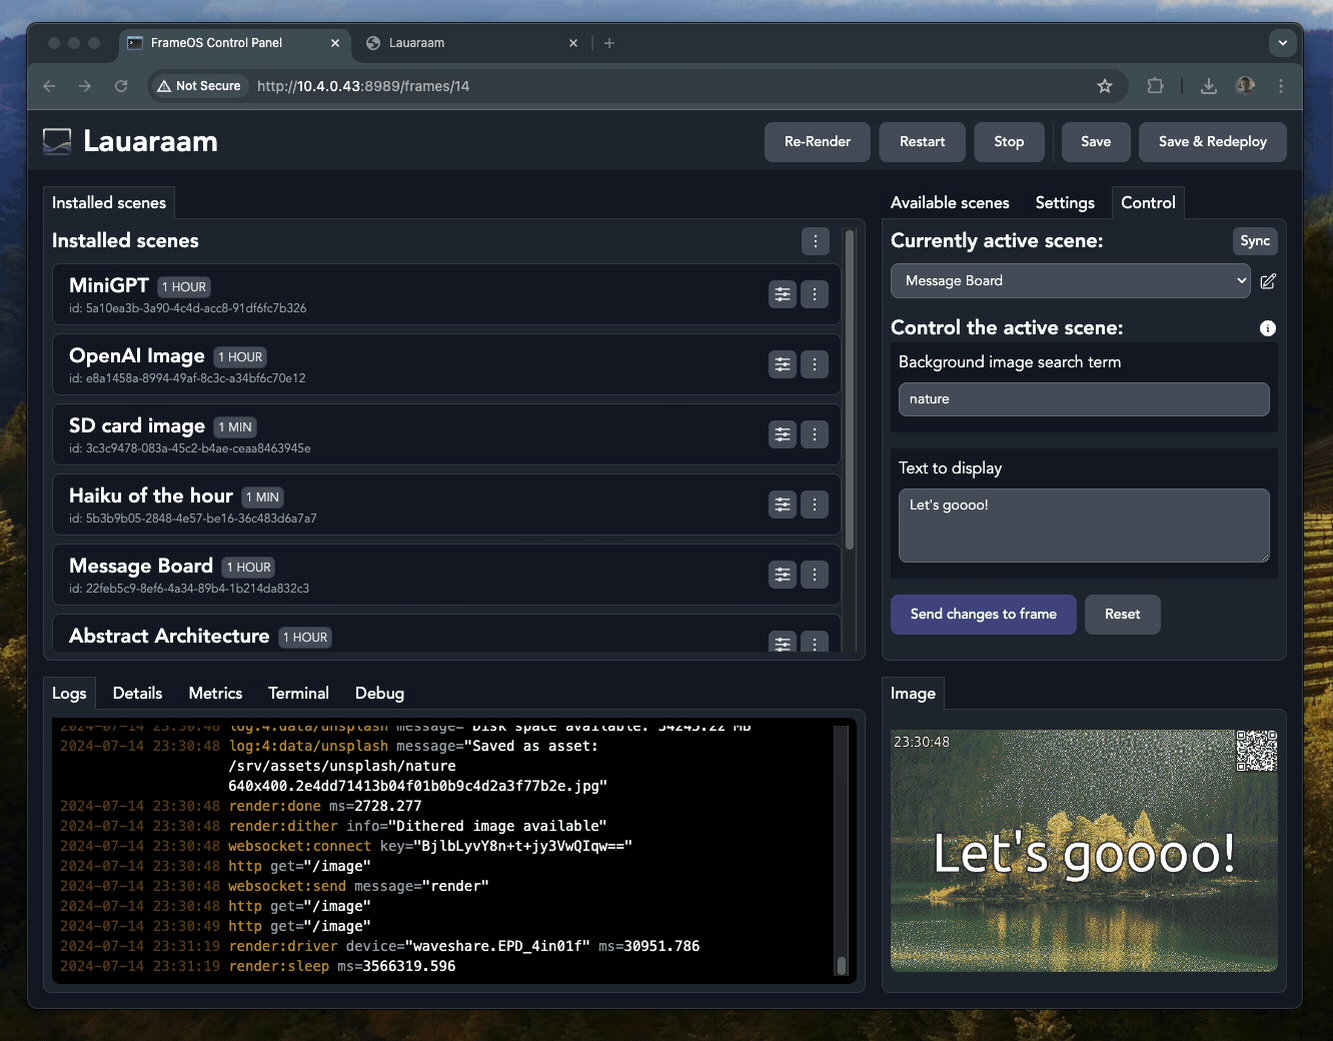Open sliders controls icon for MiniGPT scene
Screen dimensions: 1333x1041
[x=782, y=294]
